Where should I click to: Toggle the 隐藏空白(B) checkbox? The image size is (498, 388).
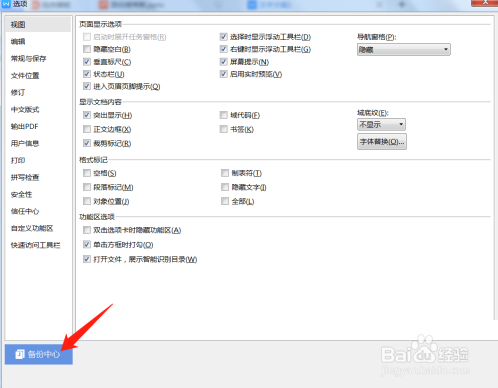tap(87, 49)
